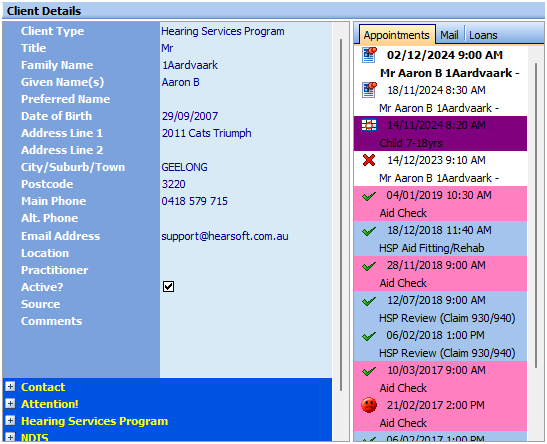Switch to the Loans tab
This screenshot has width=547, height=444.
pos(483,35)
